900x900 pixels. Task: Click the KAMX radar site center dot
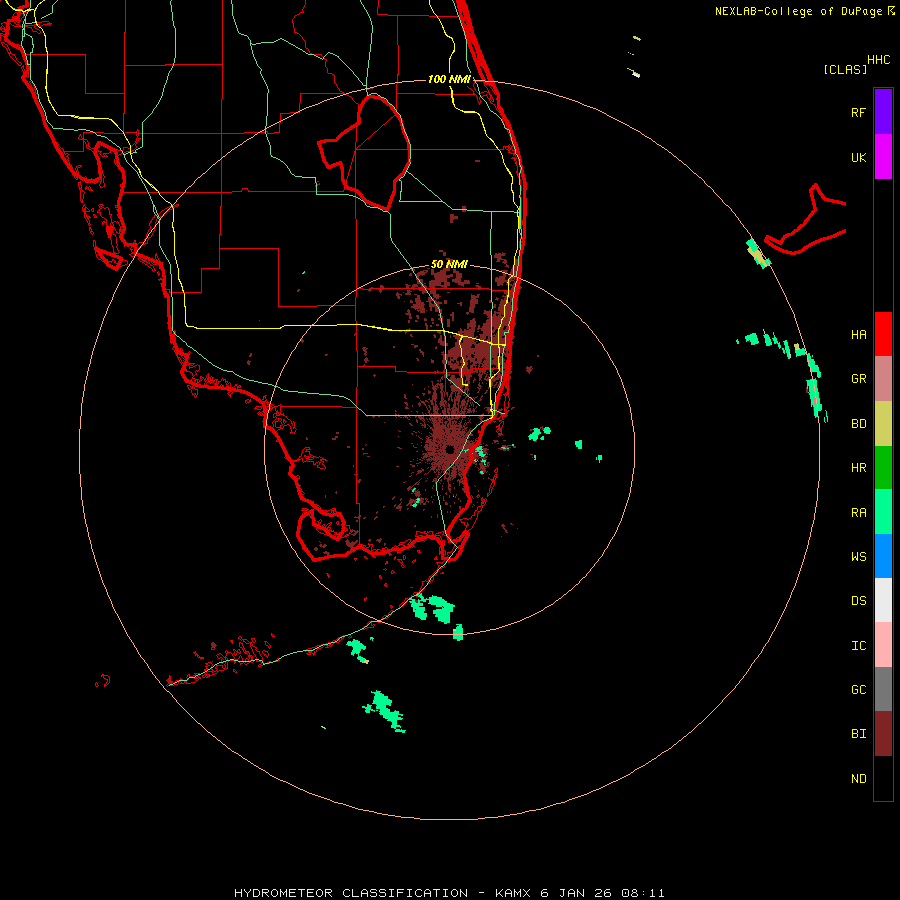pos(450,449)
